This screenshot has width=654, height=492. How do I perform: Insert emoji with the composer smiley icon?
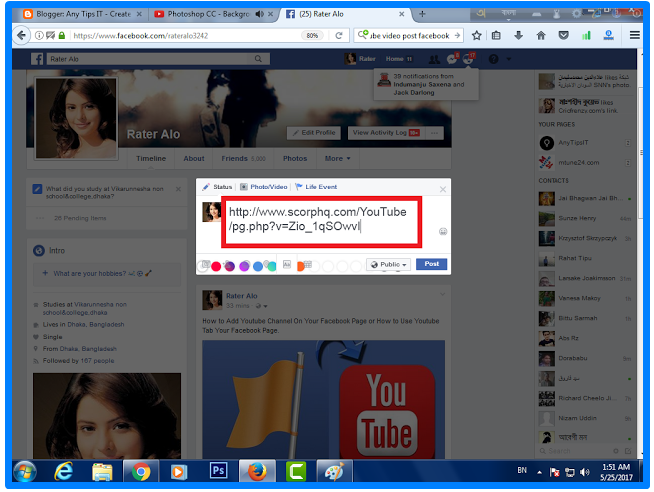coord(443,231)
